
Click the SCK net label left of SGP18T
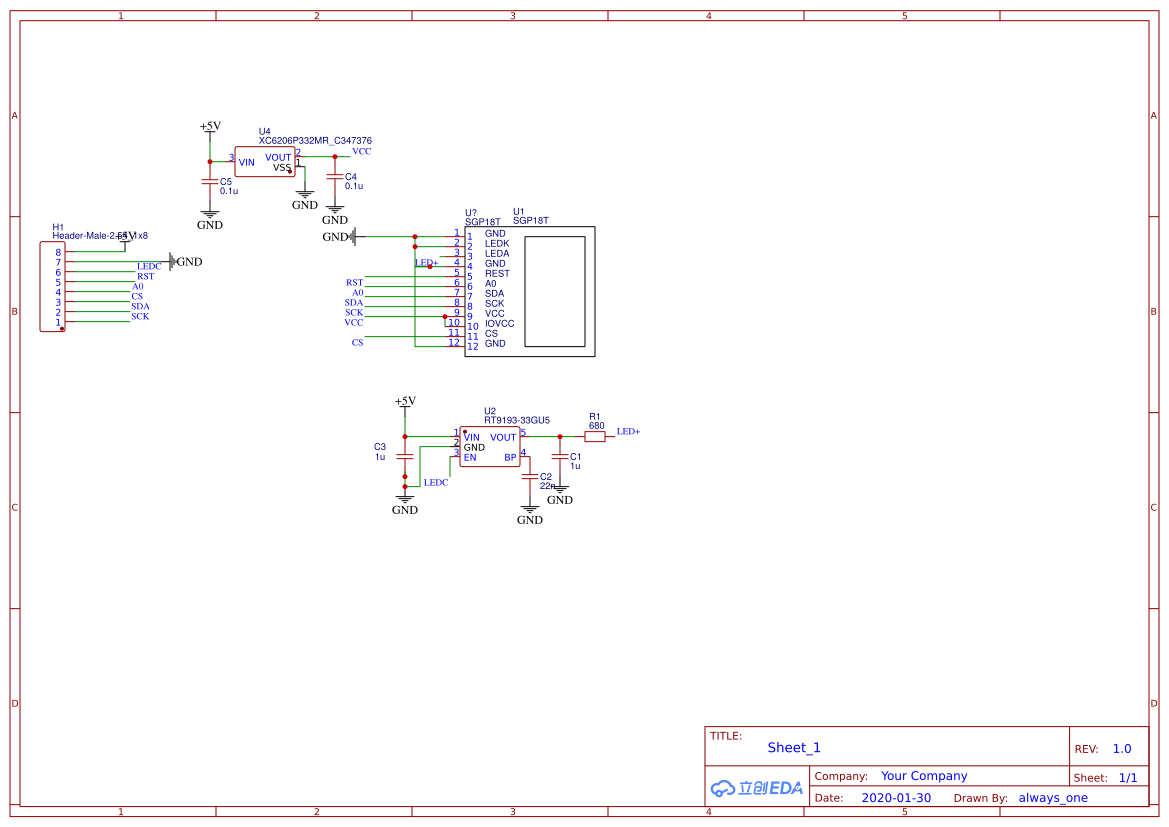click(353, 312)
